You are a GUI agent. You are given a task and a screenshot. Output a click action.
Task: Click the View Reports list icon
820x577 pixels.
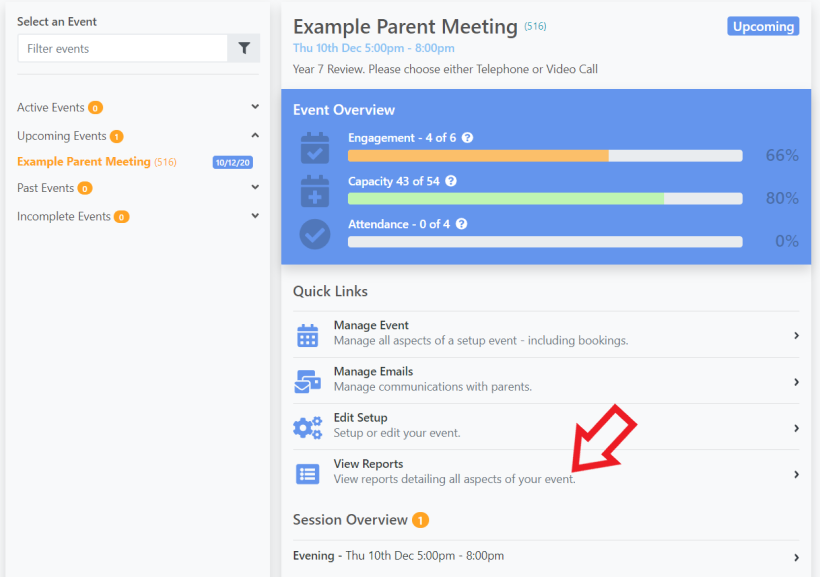coord(308,474)
